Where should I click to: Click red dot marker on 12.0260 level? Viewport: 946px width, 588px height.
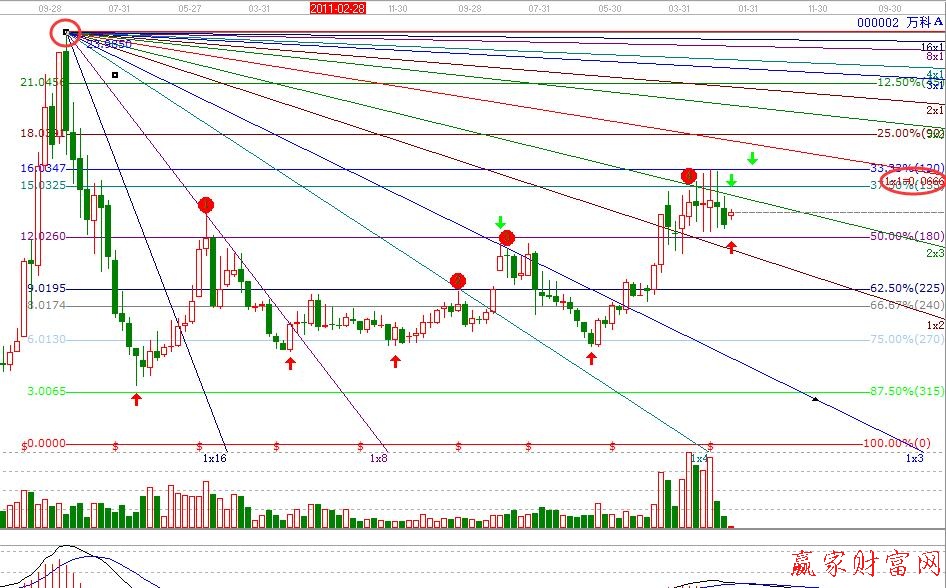tap(507, 238)
